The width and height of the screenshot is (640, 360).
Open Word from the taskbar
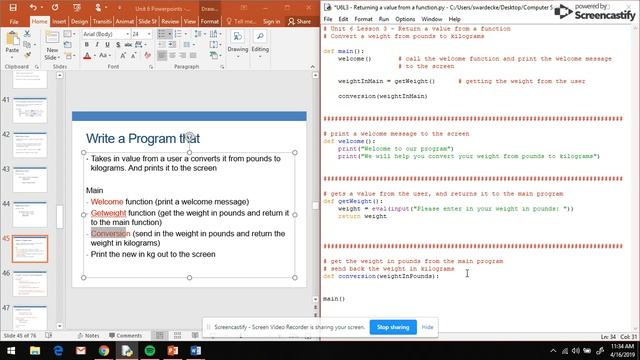pos(196,351)
